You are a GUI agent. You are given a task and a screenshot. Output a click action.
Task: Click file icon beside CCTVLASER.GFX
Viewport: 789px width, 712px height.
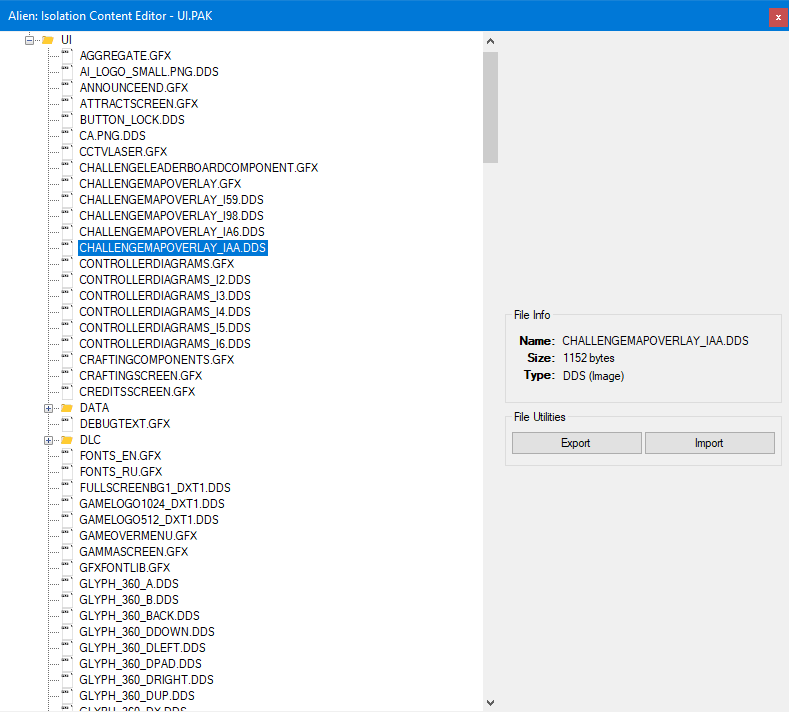point(67,151)
